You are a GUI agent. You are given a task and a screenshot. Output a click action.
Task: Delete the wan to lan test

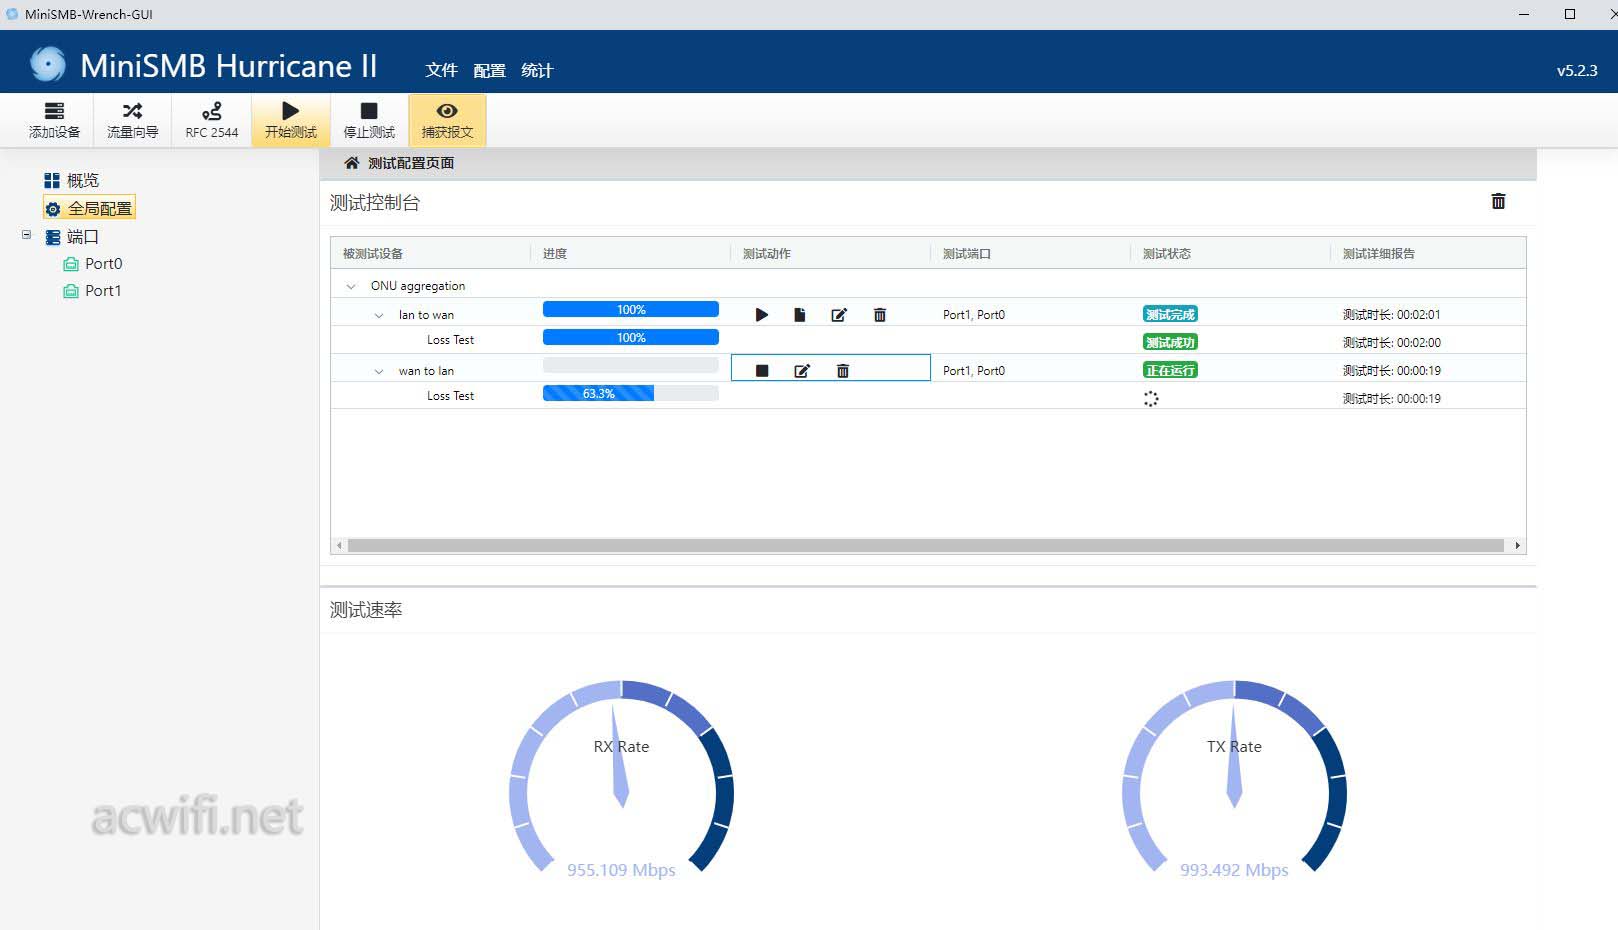point(843,371)
